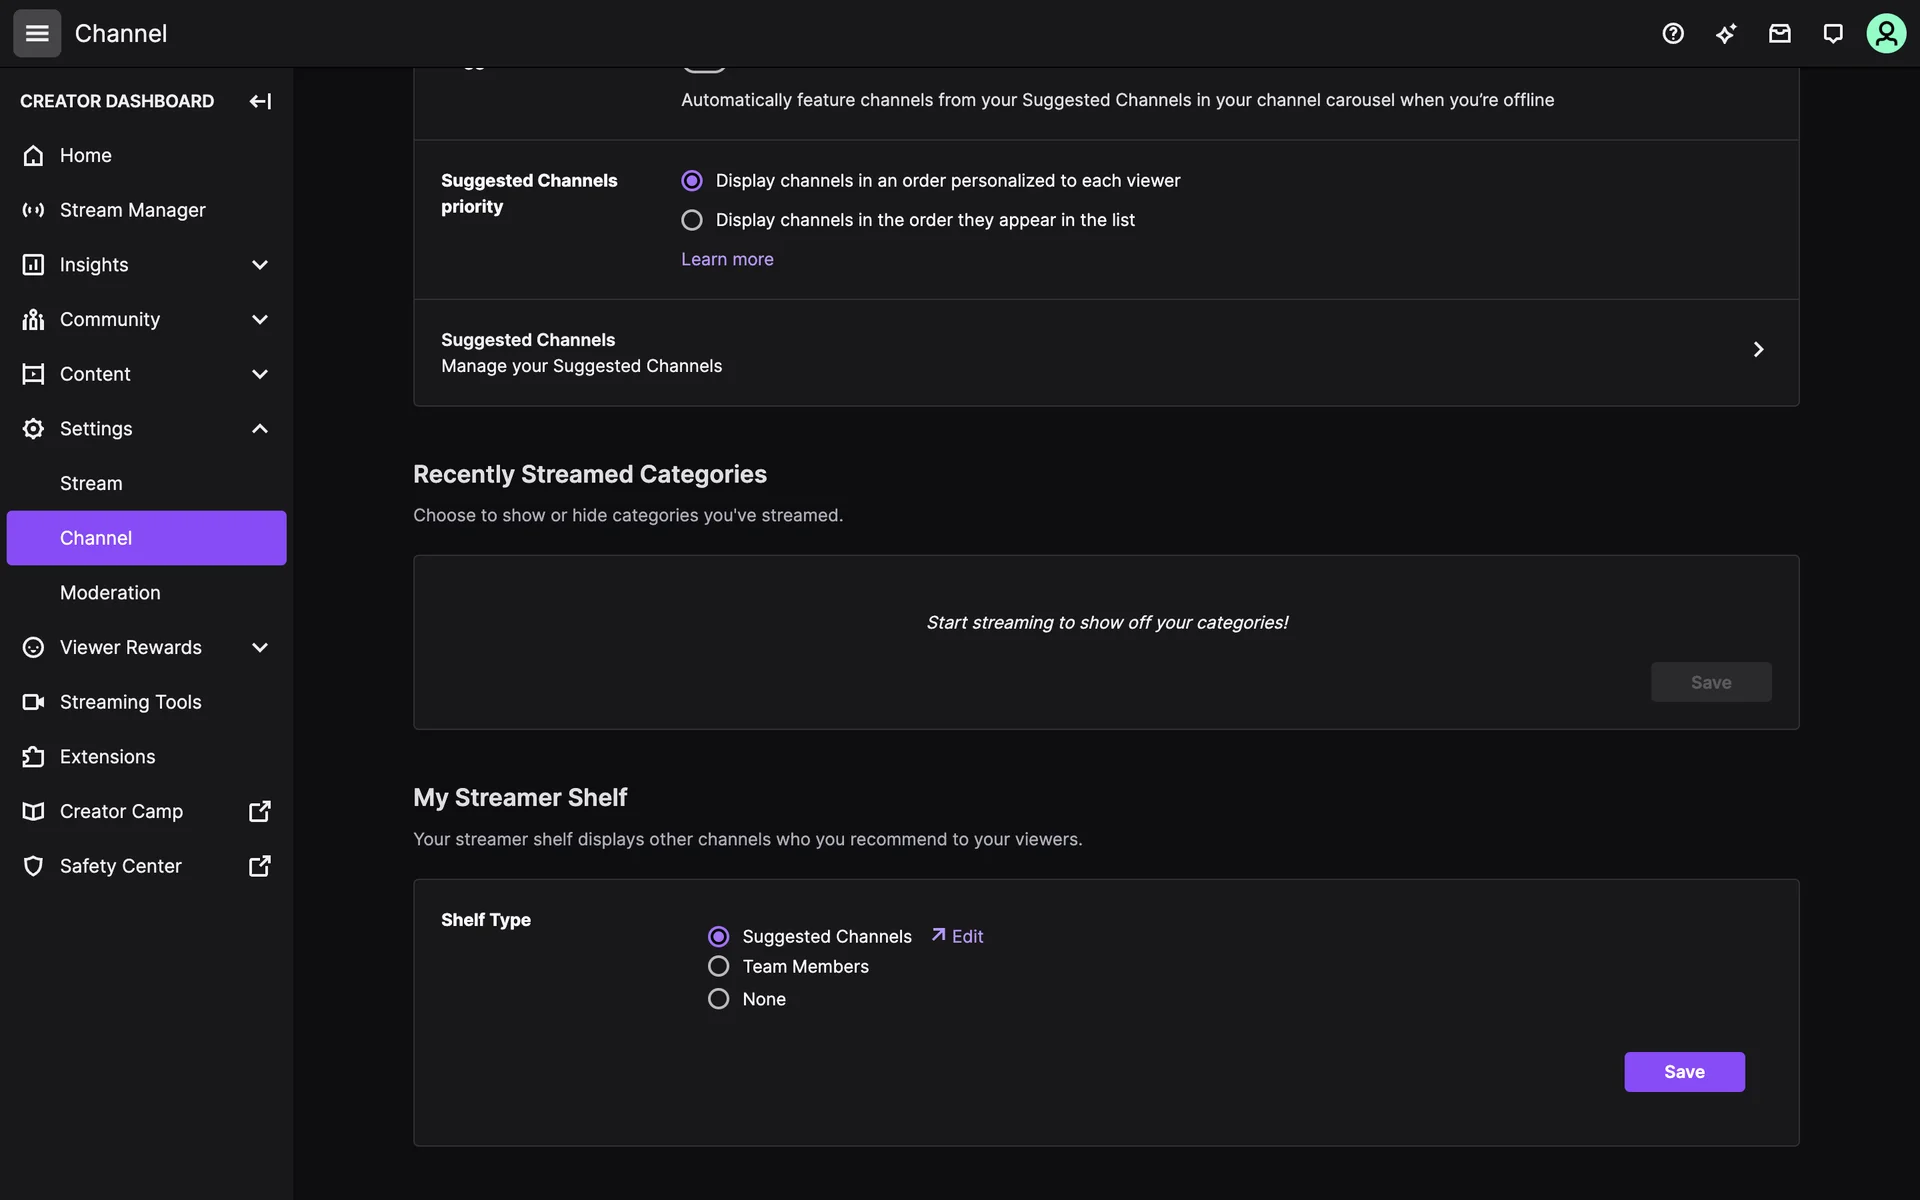
Task: Choose Team Members shelf type
Action: point(718,966)
